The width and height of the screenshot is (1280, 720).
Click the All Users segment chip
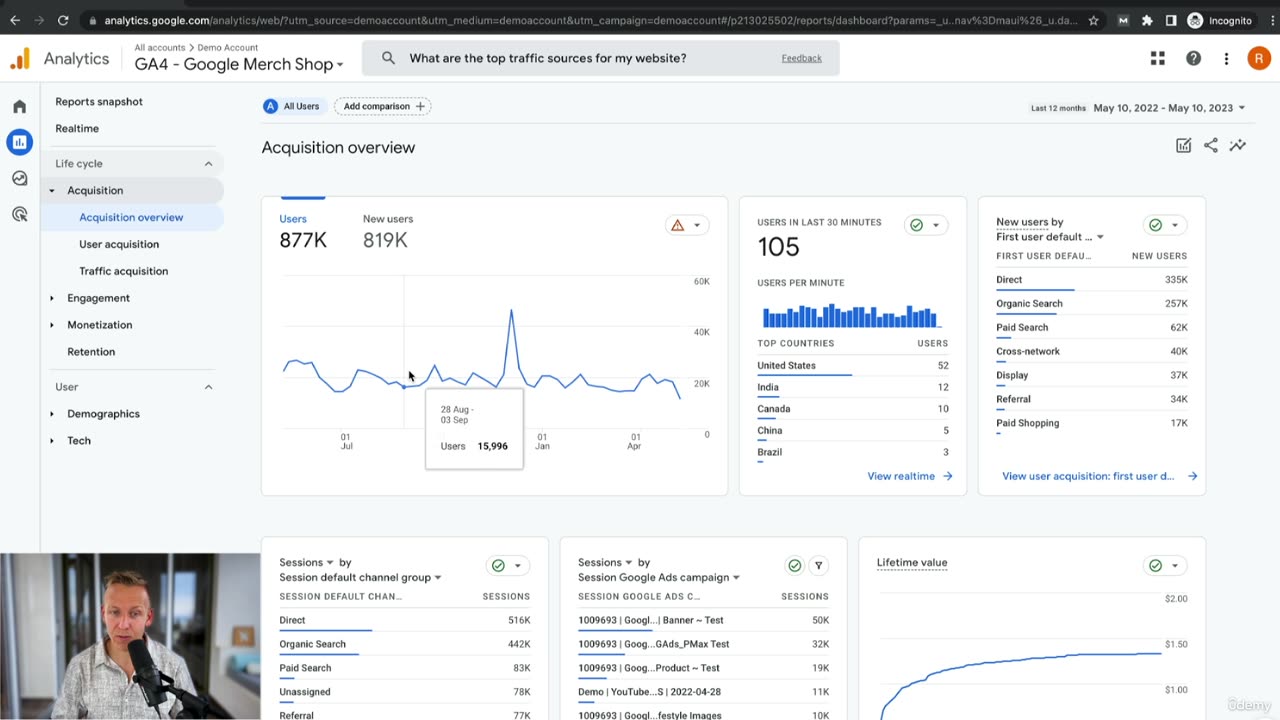291,106
